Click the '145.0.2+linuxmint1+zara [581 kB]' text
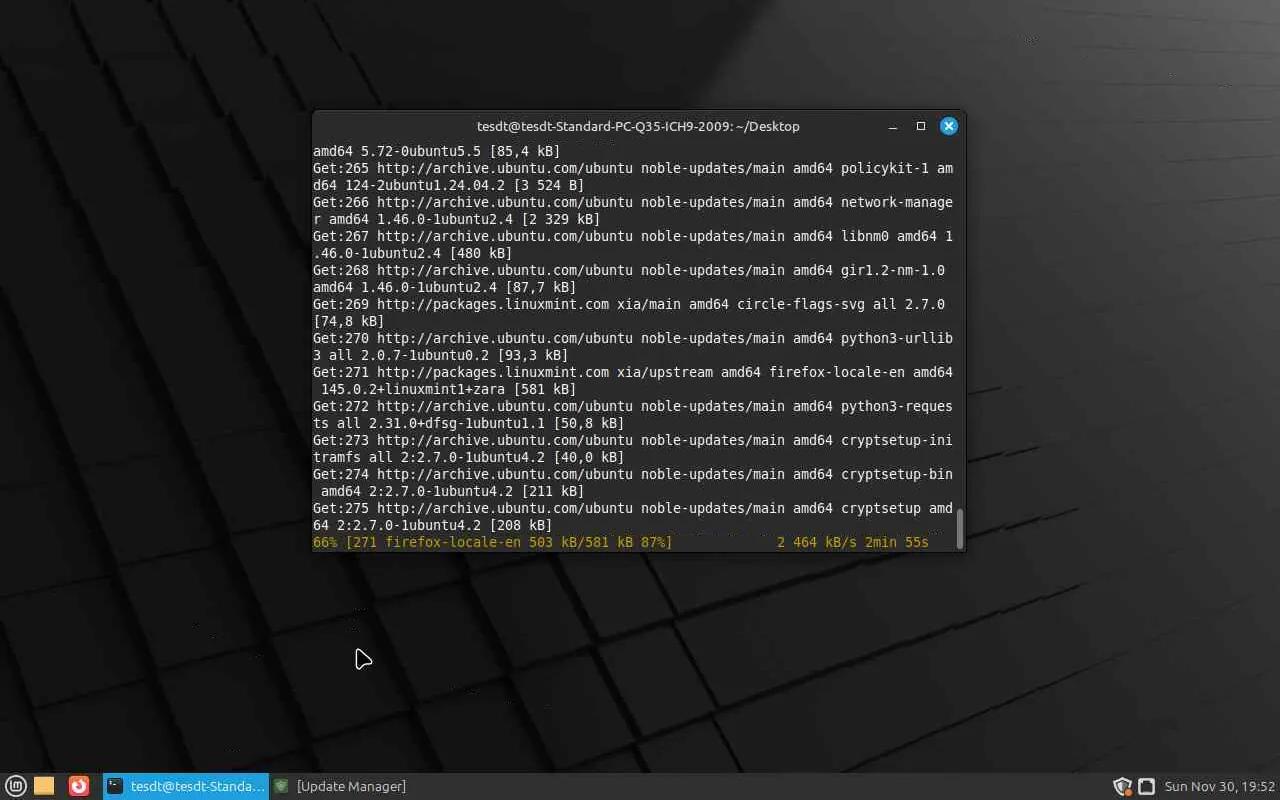 (x=449, y=389)
